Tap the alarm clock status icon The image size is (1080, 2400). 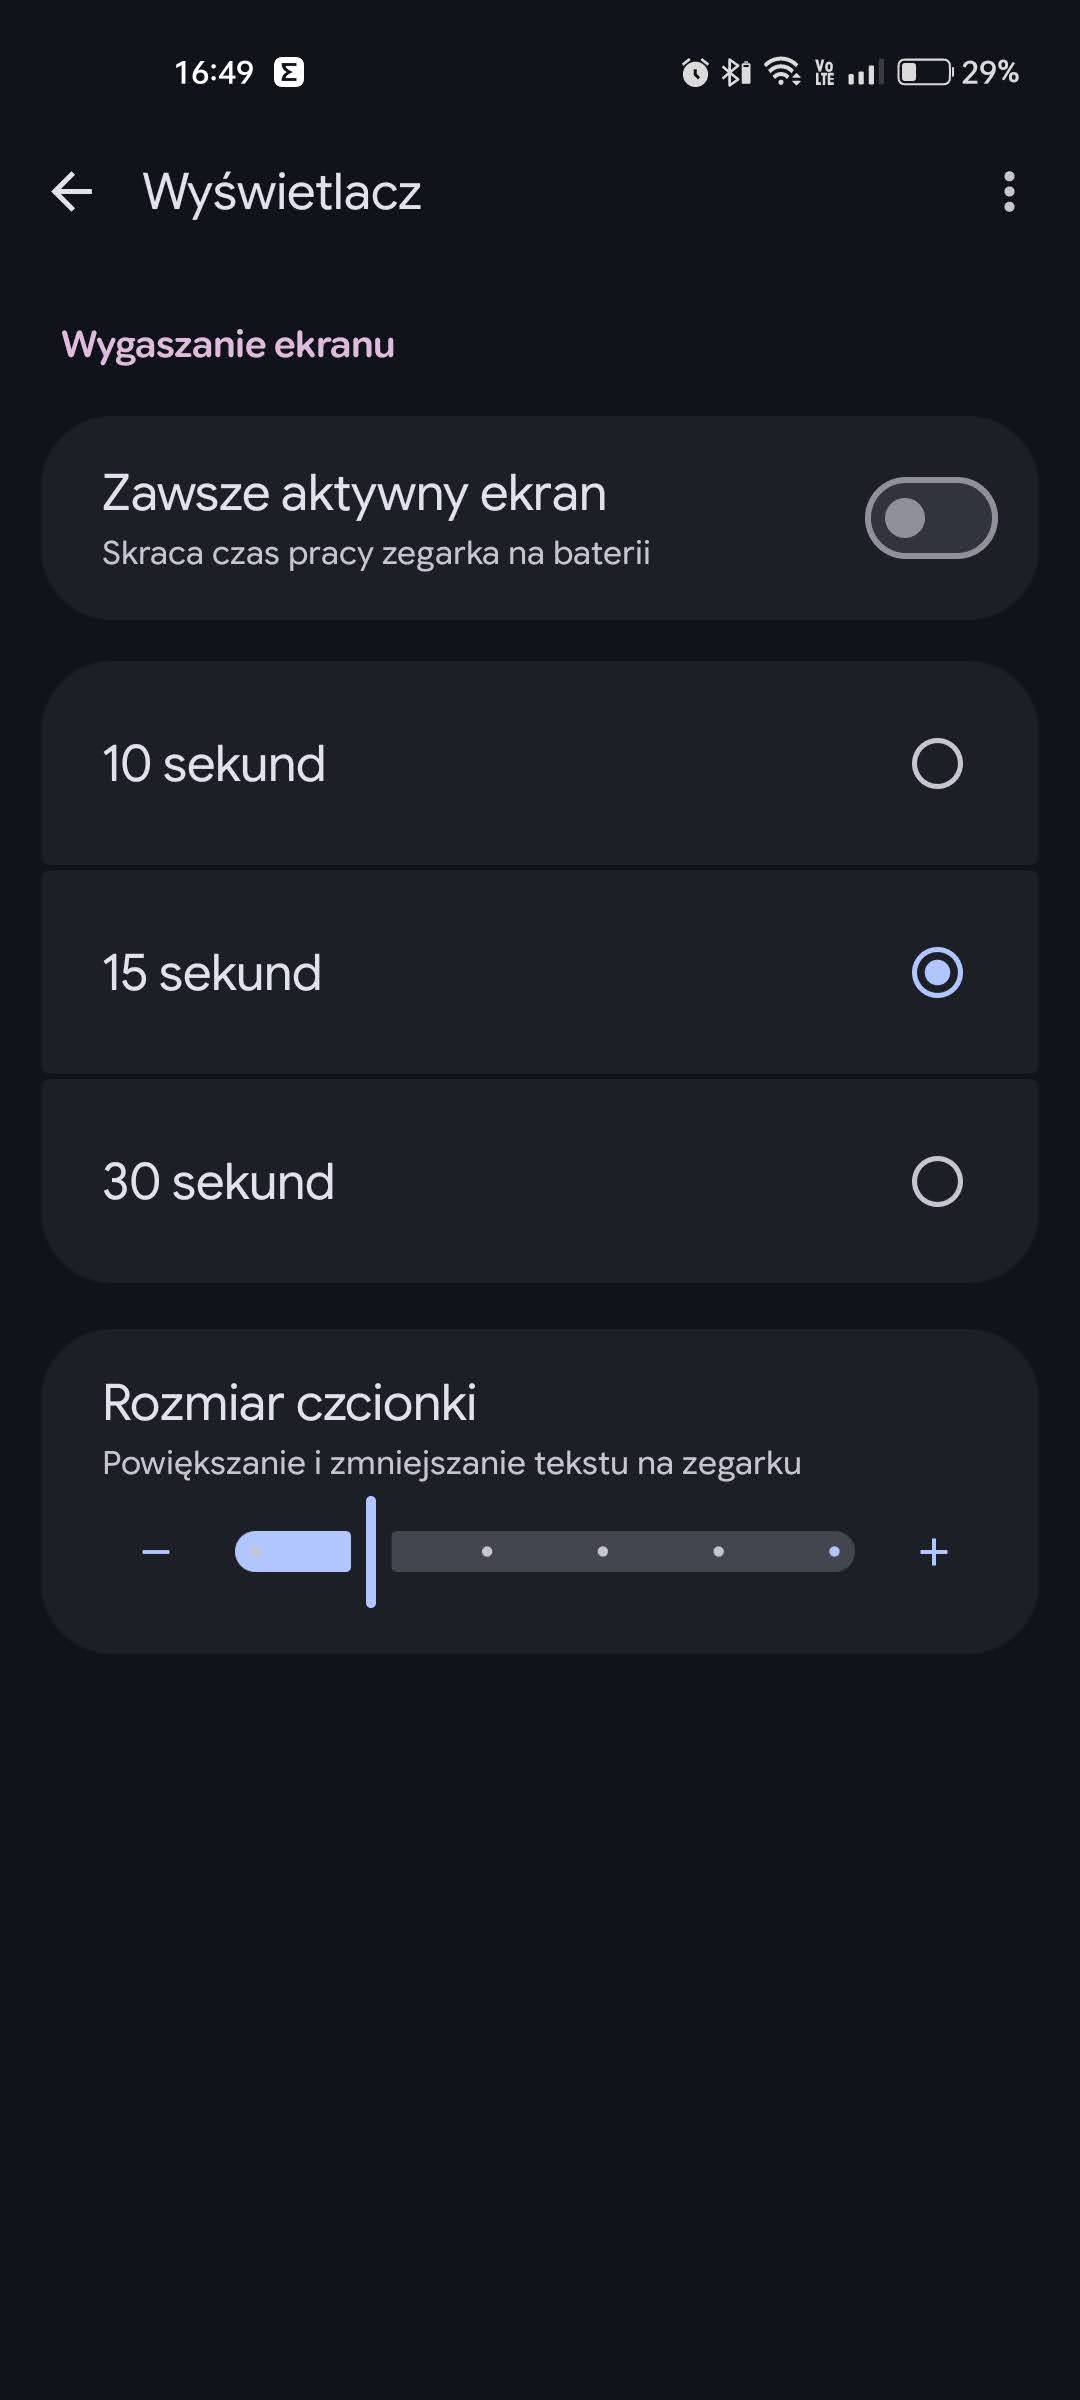[695, 72]
